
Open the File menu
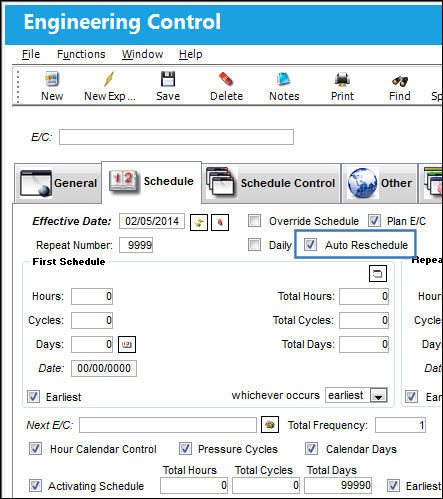click(x=31, y=54)
